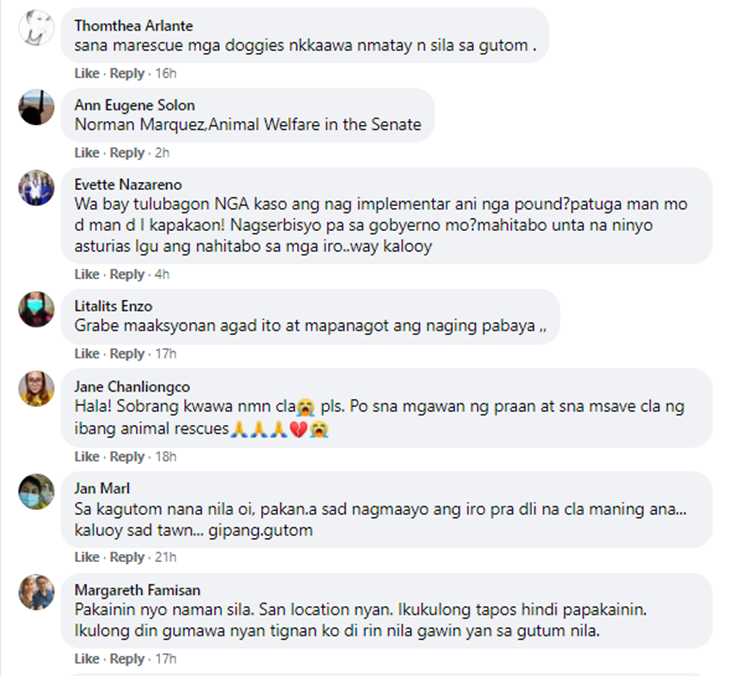Reply to Thomthea Arlante's comment

point(127,74)
